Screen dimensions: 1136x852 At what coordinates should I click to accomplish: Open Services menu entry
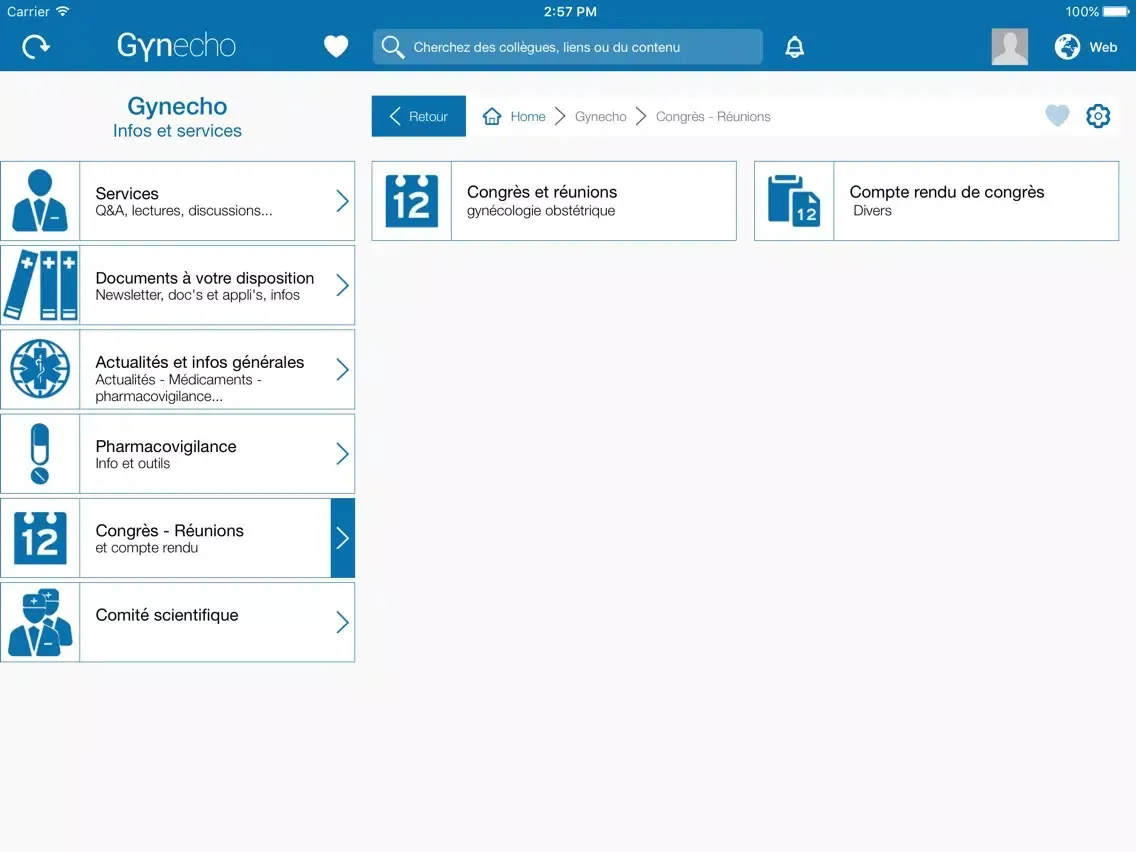tap(178, 201)
